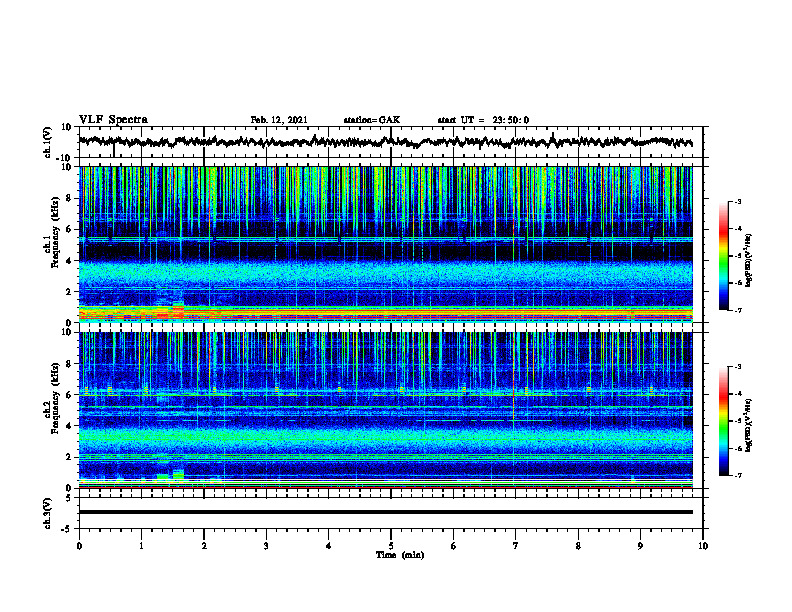Select the date text "Feb. 12, 2021"

click(279, 120)
